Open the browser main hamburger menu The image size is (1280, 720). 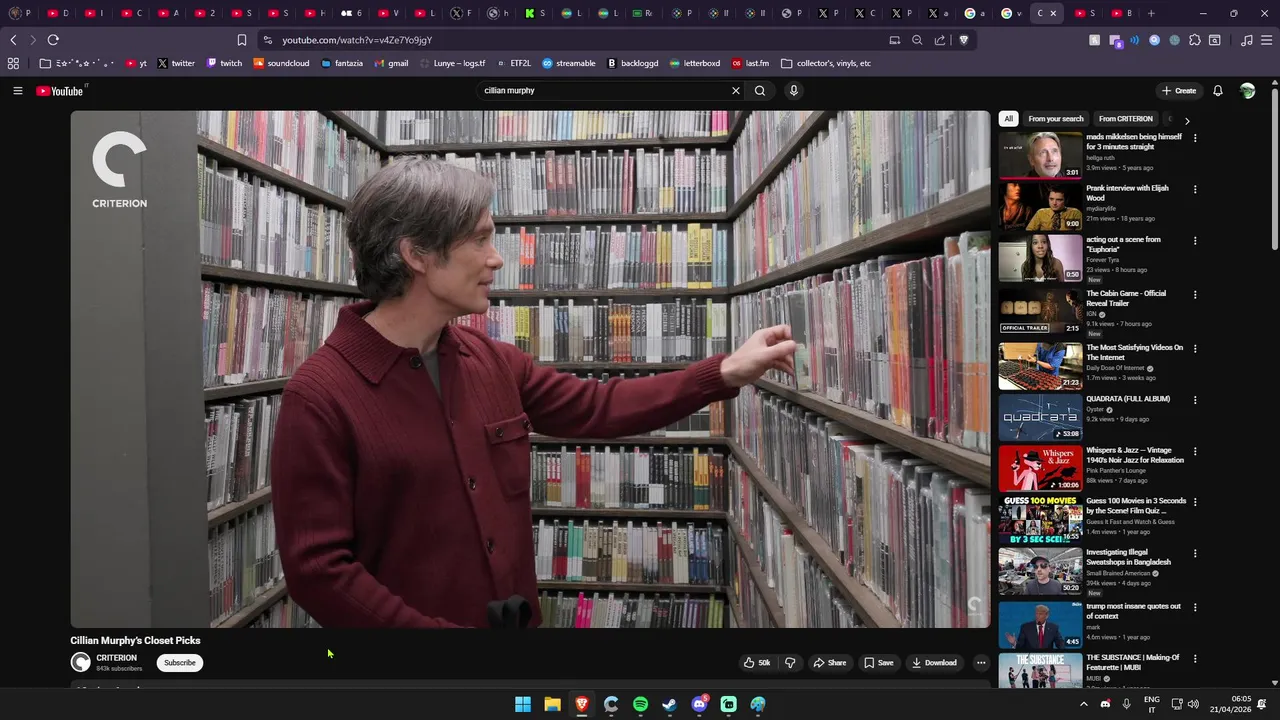pyautogui.click(x=1266, y=40)
